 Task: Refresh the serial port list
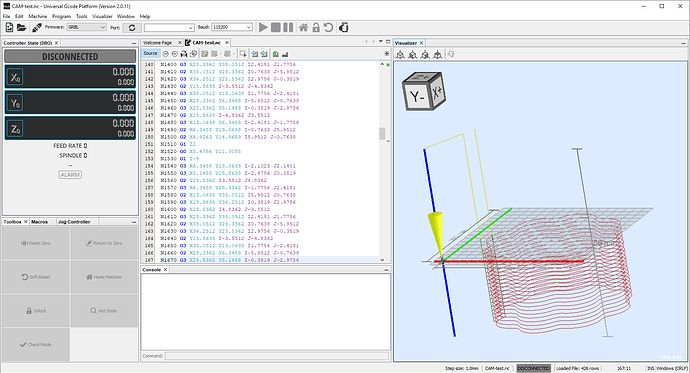(132, 27)
